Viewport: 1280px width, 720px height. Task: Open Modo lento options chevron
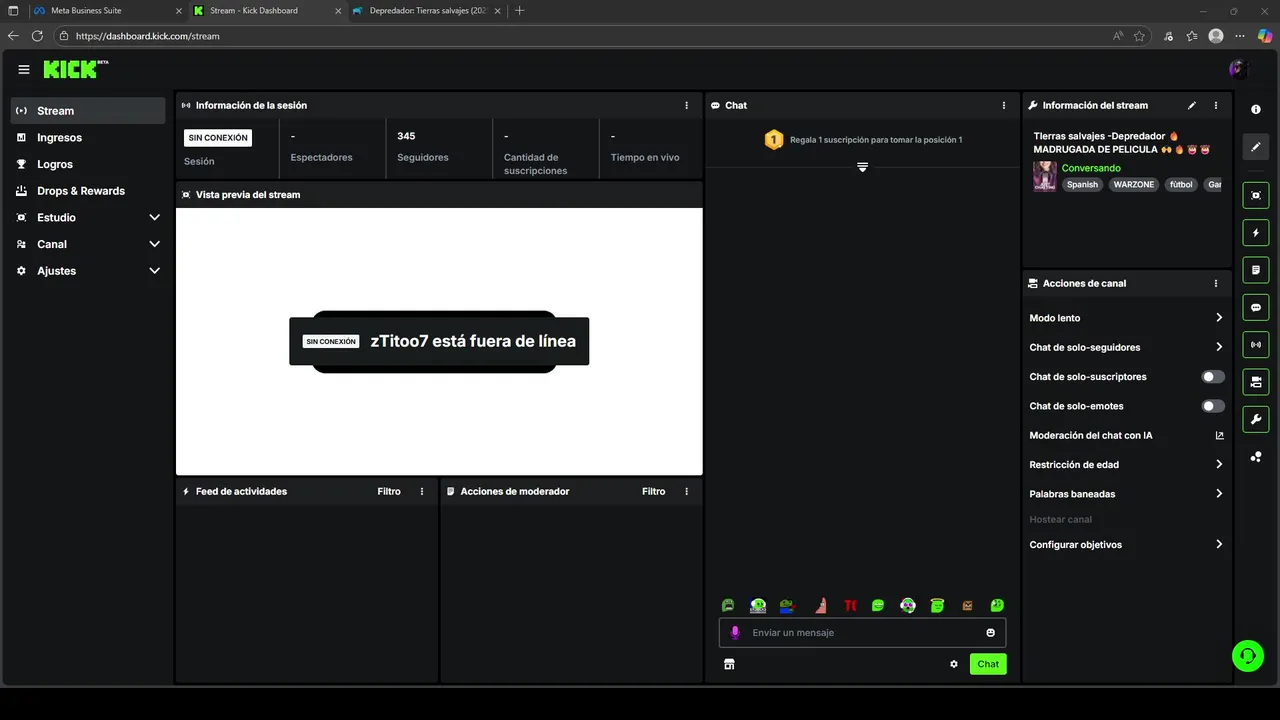tap(1219, 318)
